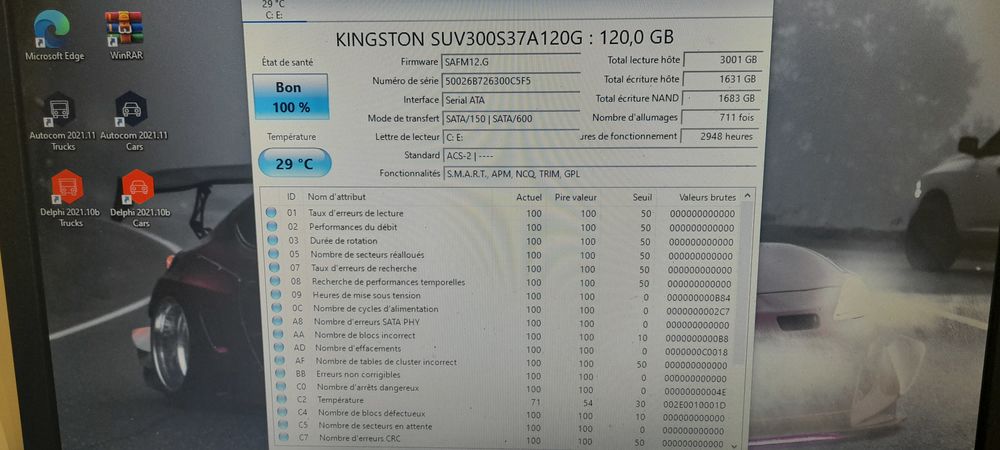
Task: Select row A8 Nombre d'erreurs SATA PHY
Action: [501, 323]
